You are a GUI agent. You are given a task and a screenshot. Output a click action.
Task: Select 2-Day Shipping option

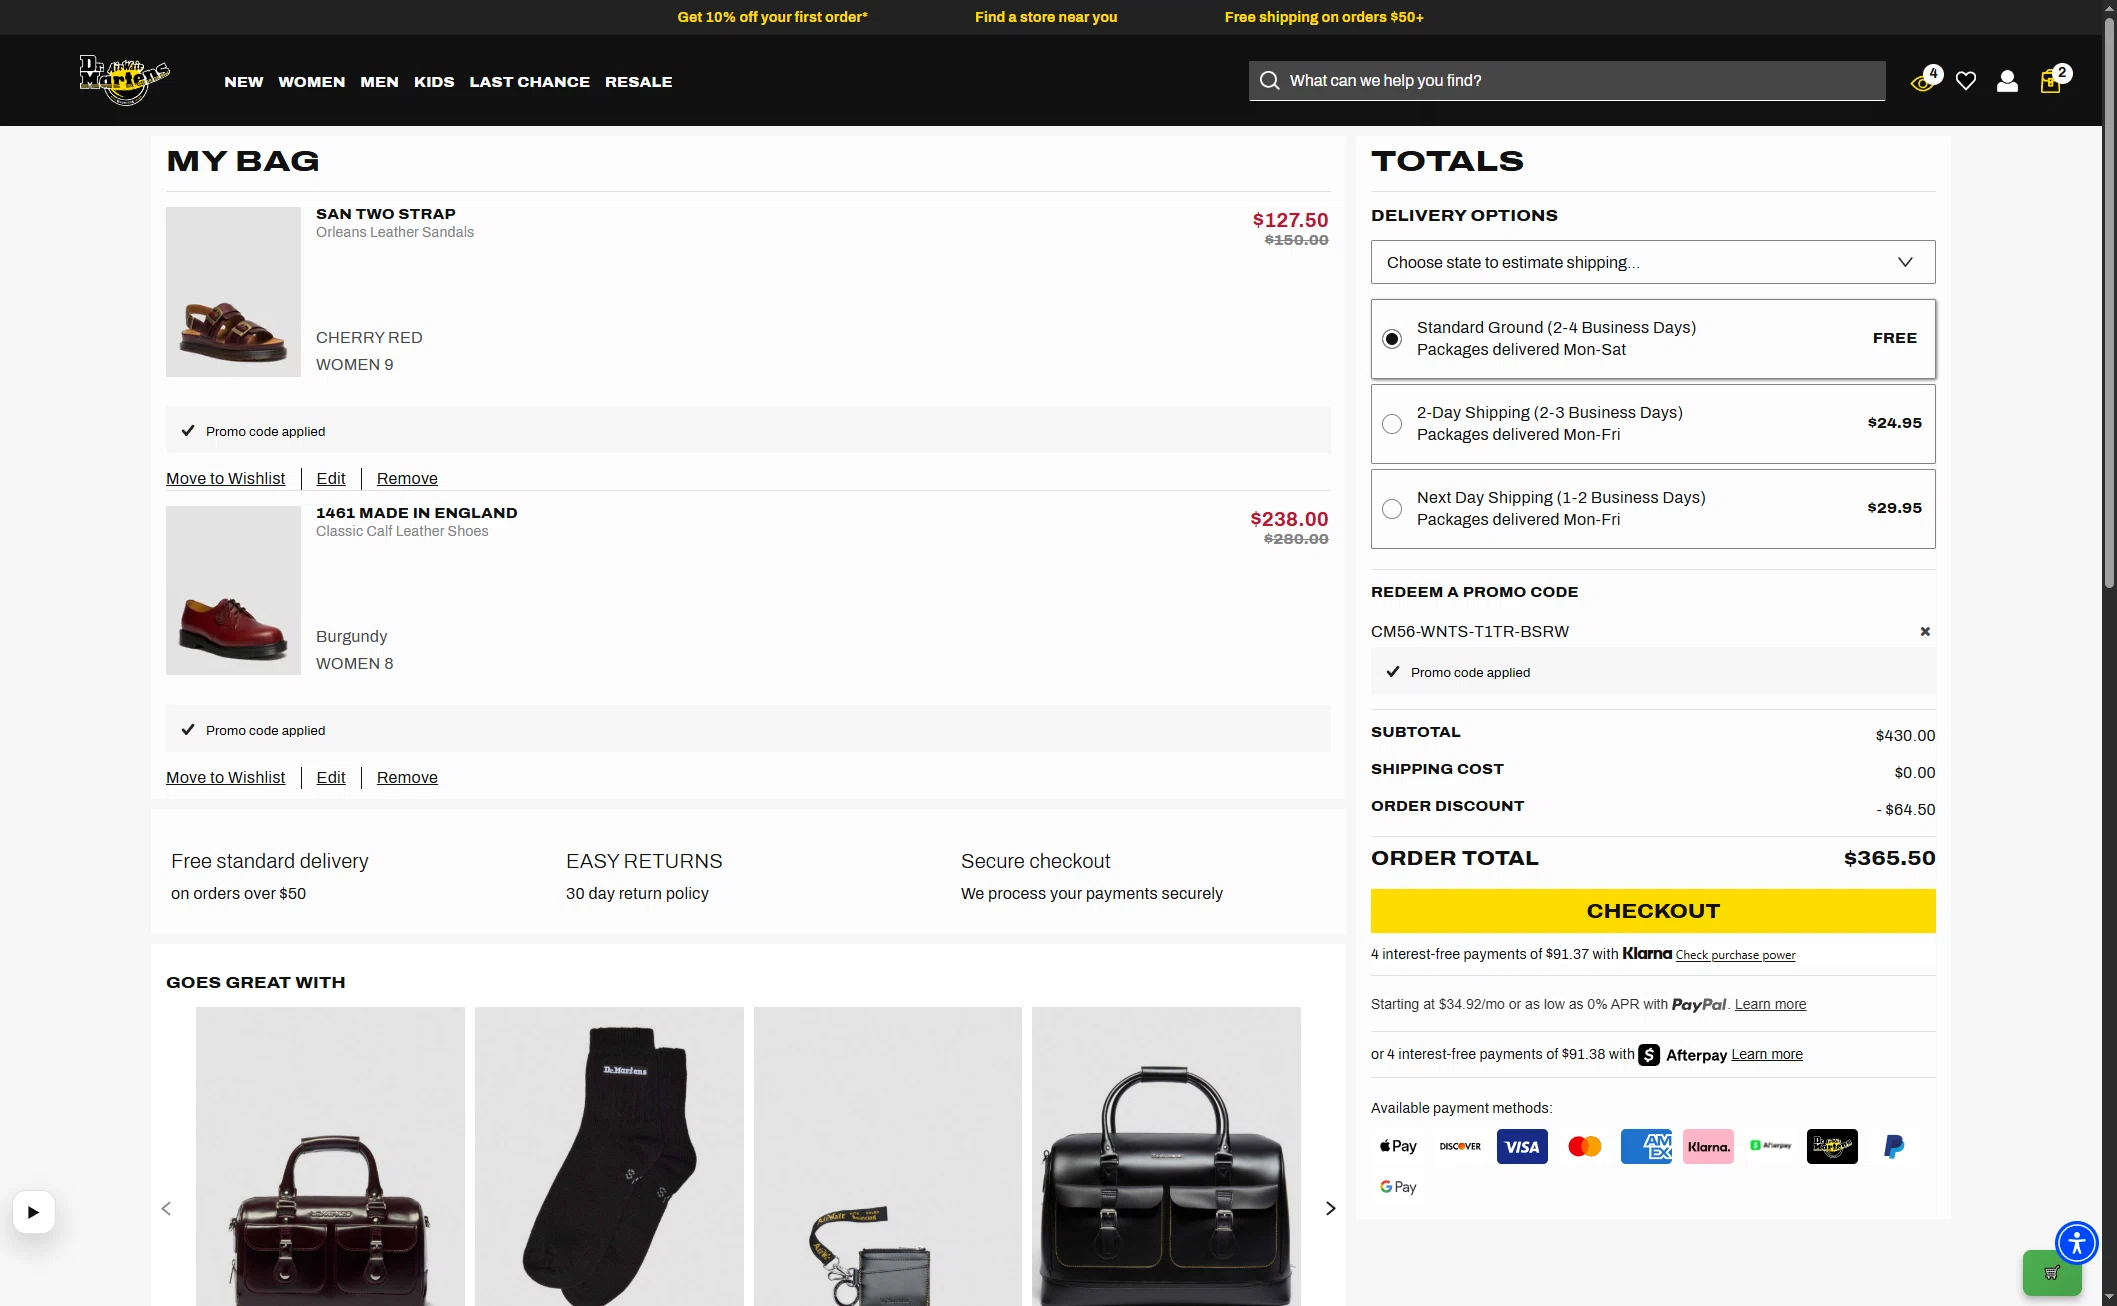click(1392, 424)
